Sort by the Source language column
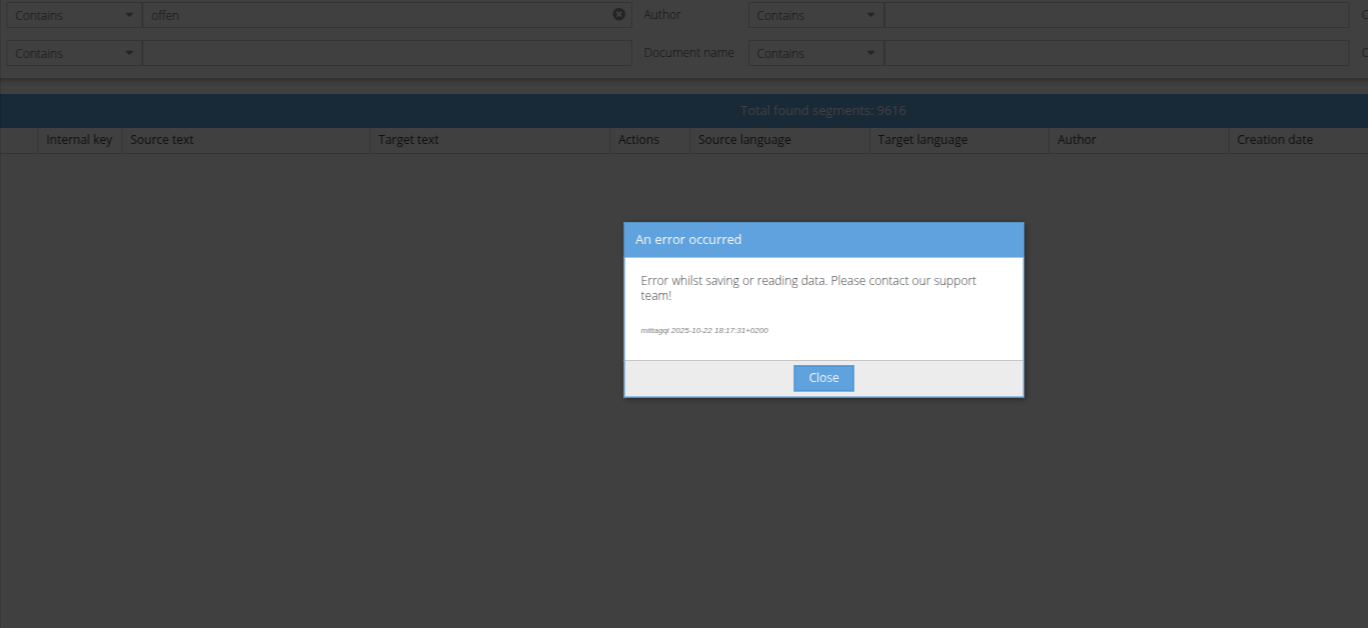The height and width of the screenshot is (628, 1368). pyautogui.click(x=779, y=140)
